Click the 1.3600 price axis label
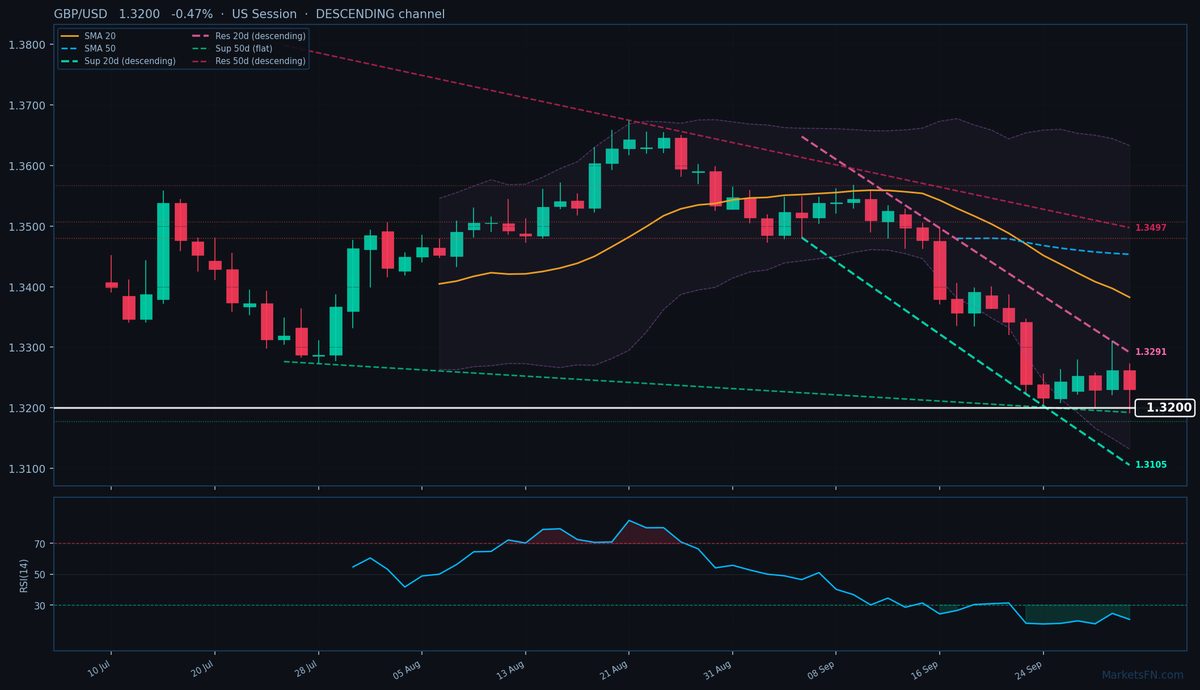This screenshot has width=1200, height=690. 26,166
